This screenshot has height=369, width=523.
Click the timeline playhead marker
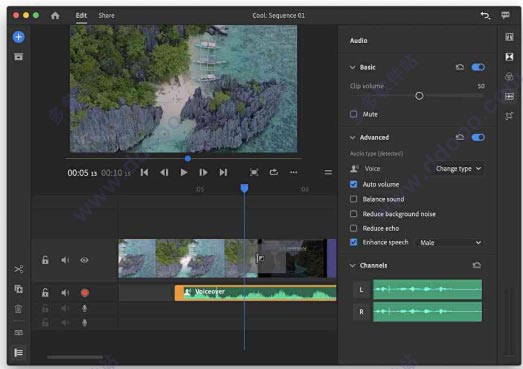pyautogui.click(x=244, y=188)
